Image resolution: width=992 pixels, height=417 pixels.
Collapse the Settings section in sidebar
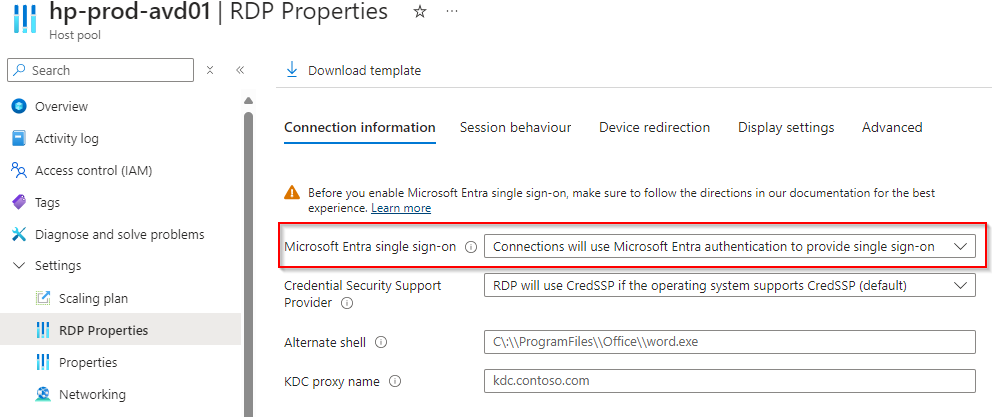[x=18, y=266]
